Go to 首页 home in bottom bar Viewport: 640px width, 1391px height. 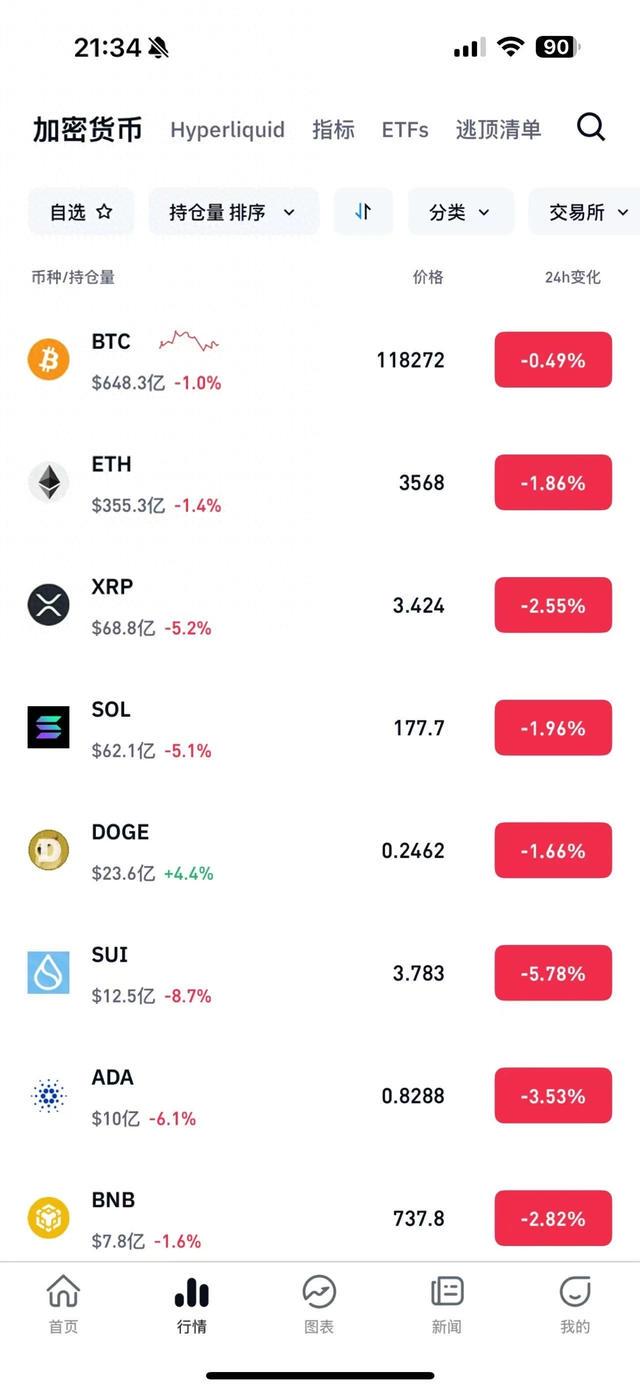click(63, 1305)
